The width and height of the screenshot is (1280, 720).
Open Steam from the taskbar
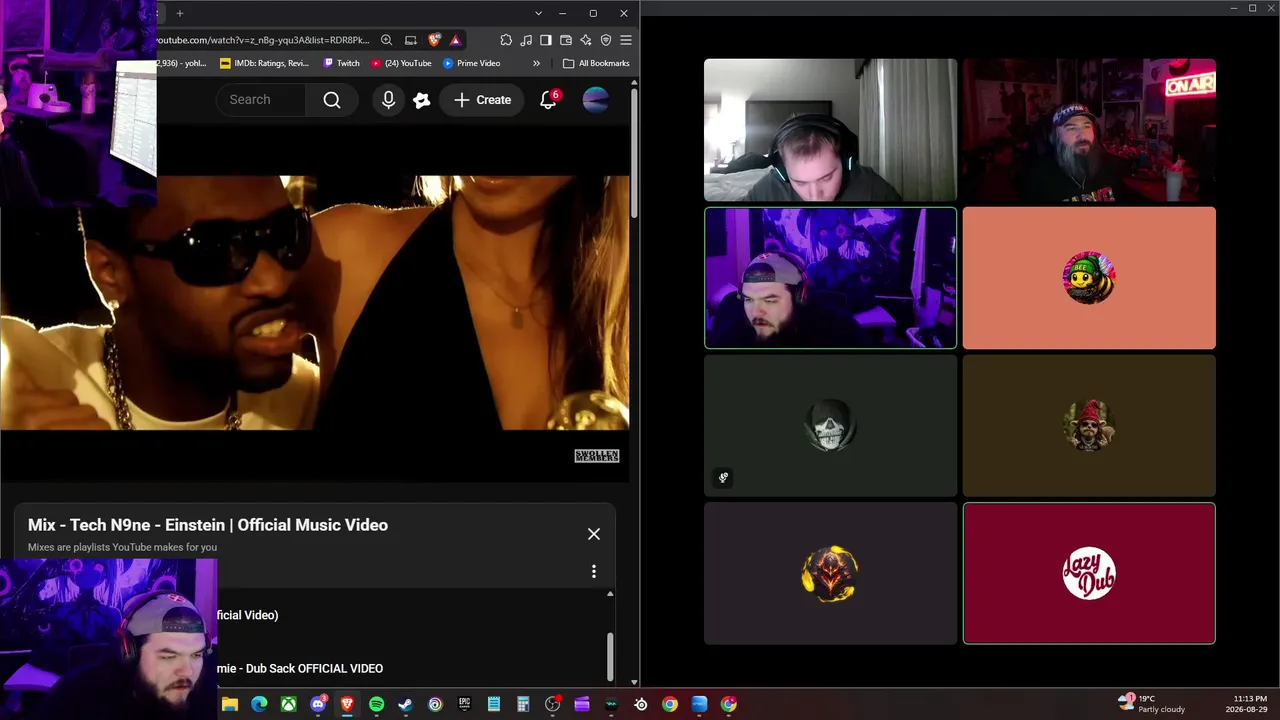click(405, 704)
